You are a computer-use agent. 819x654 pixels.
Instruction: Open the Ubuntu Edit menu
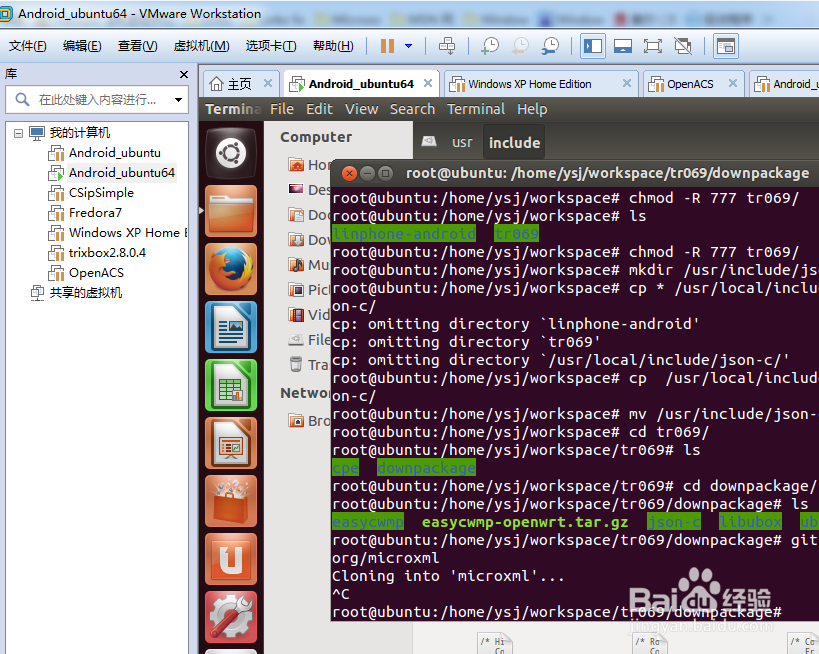tap(319, 109)
